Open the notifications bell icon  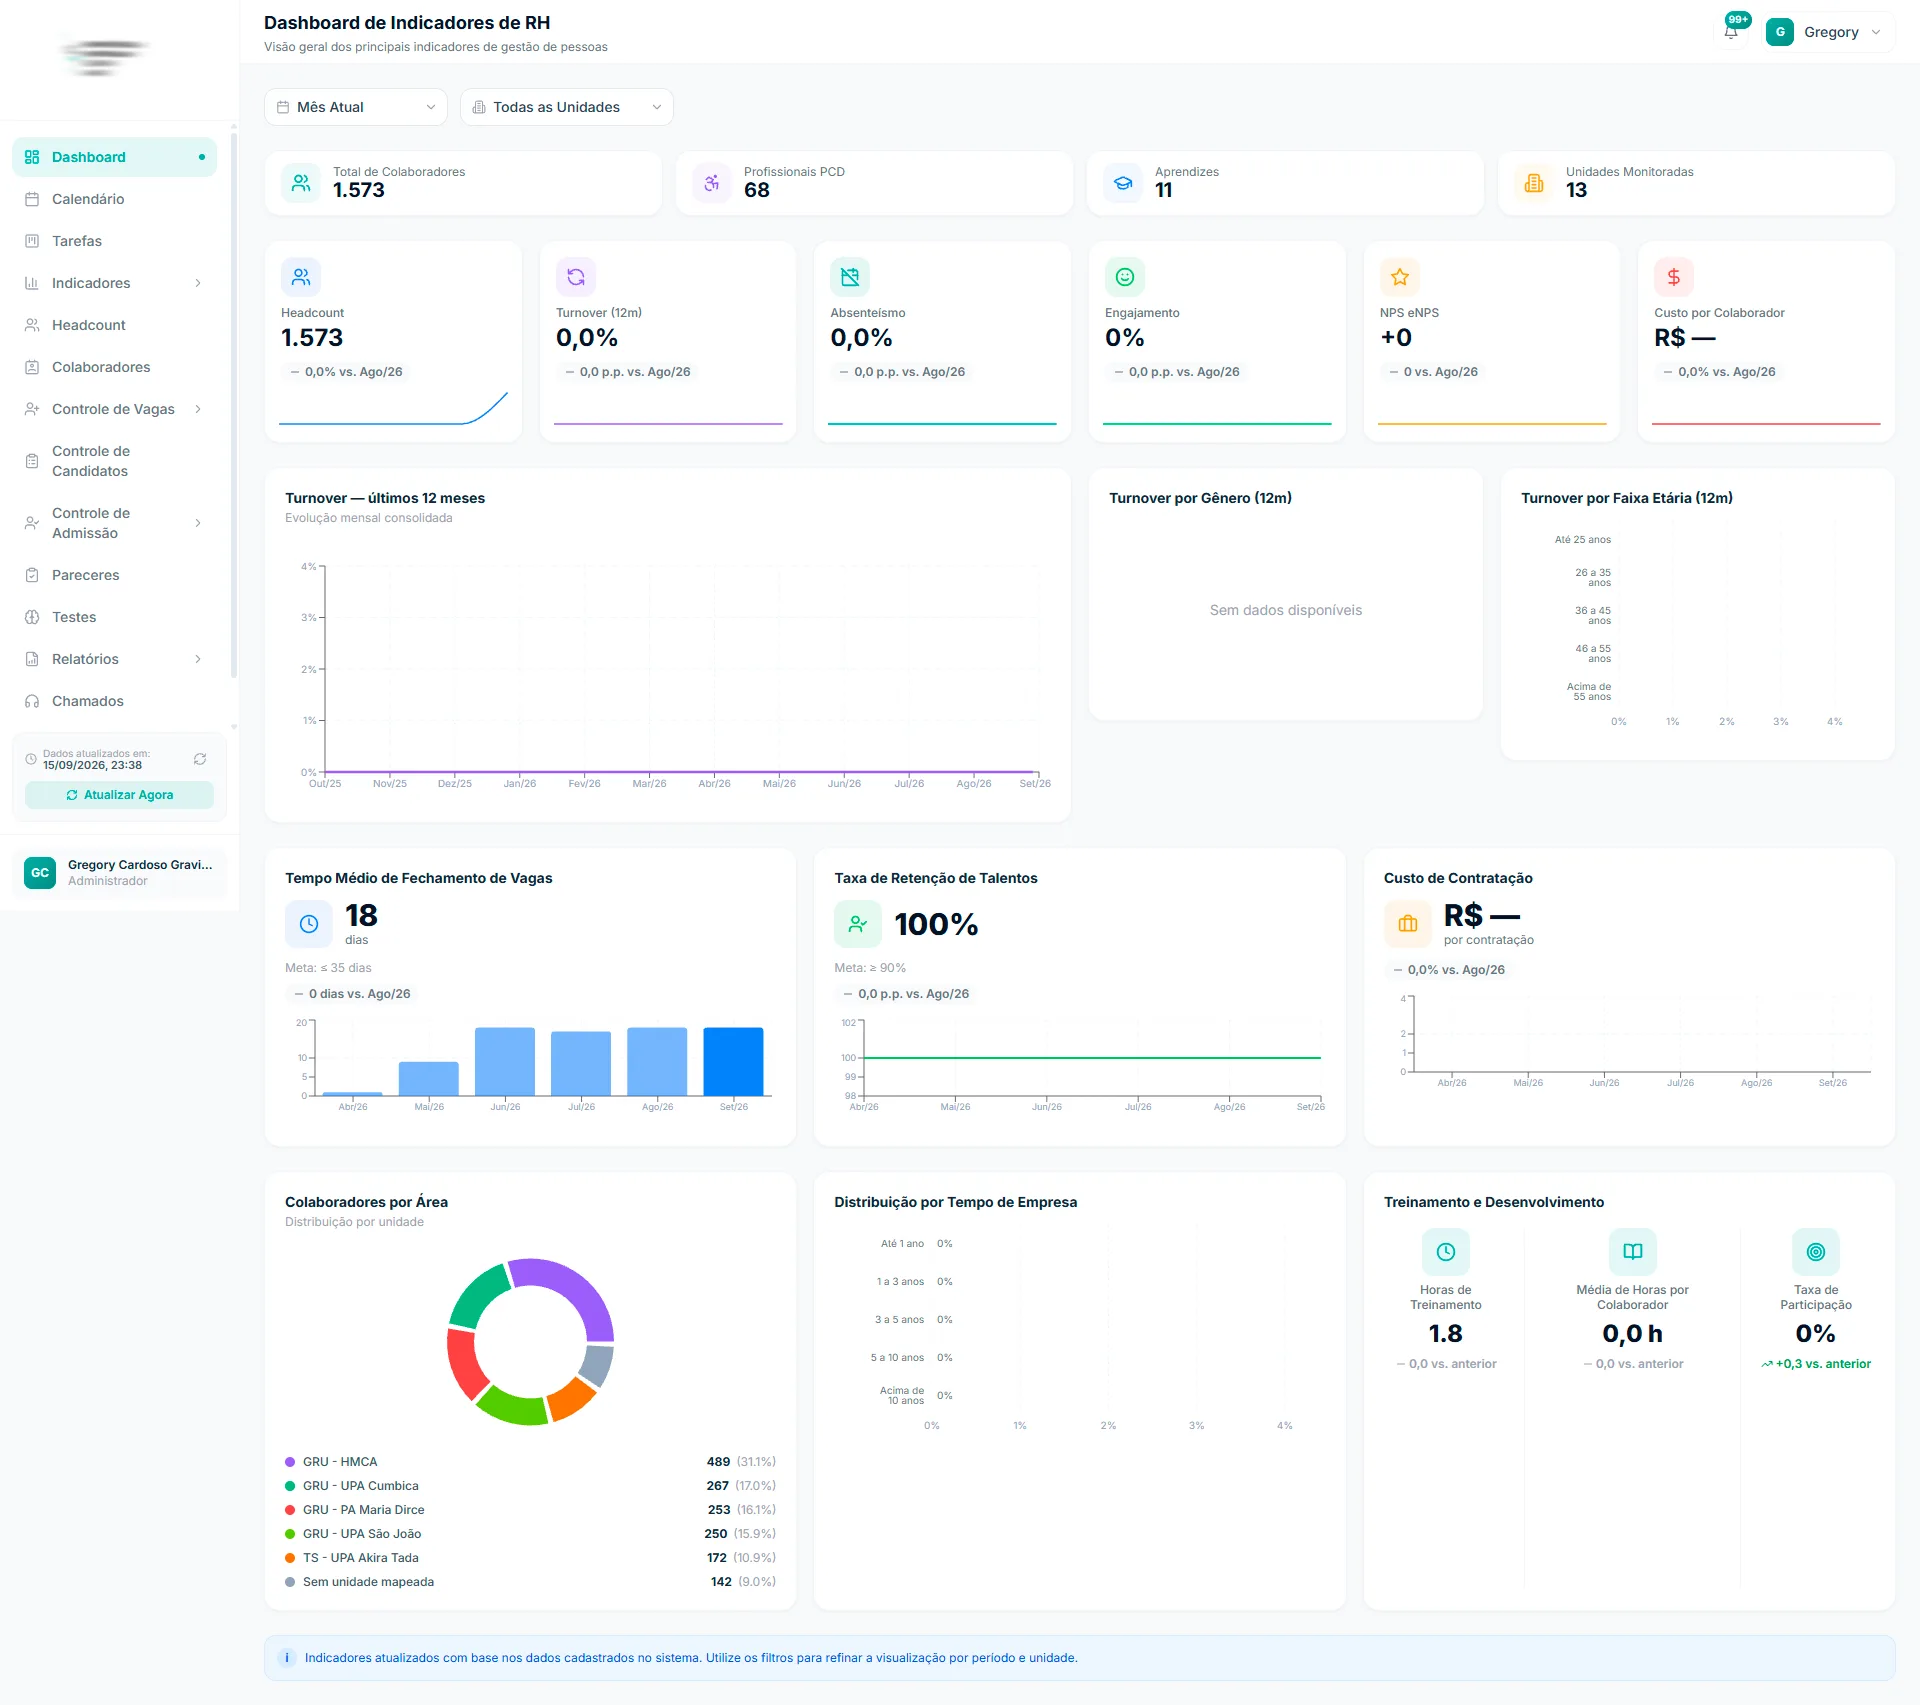pos(1731,32)
